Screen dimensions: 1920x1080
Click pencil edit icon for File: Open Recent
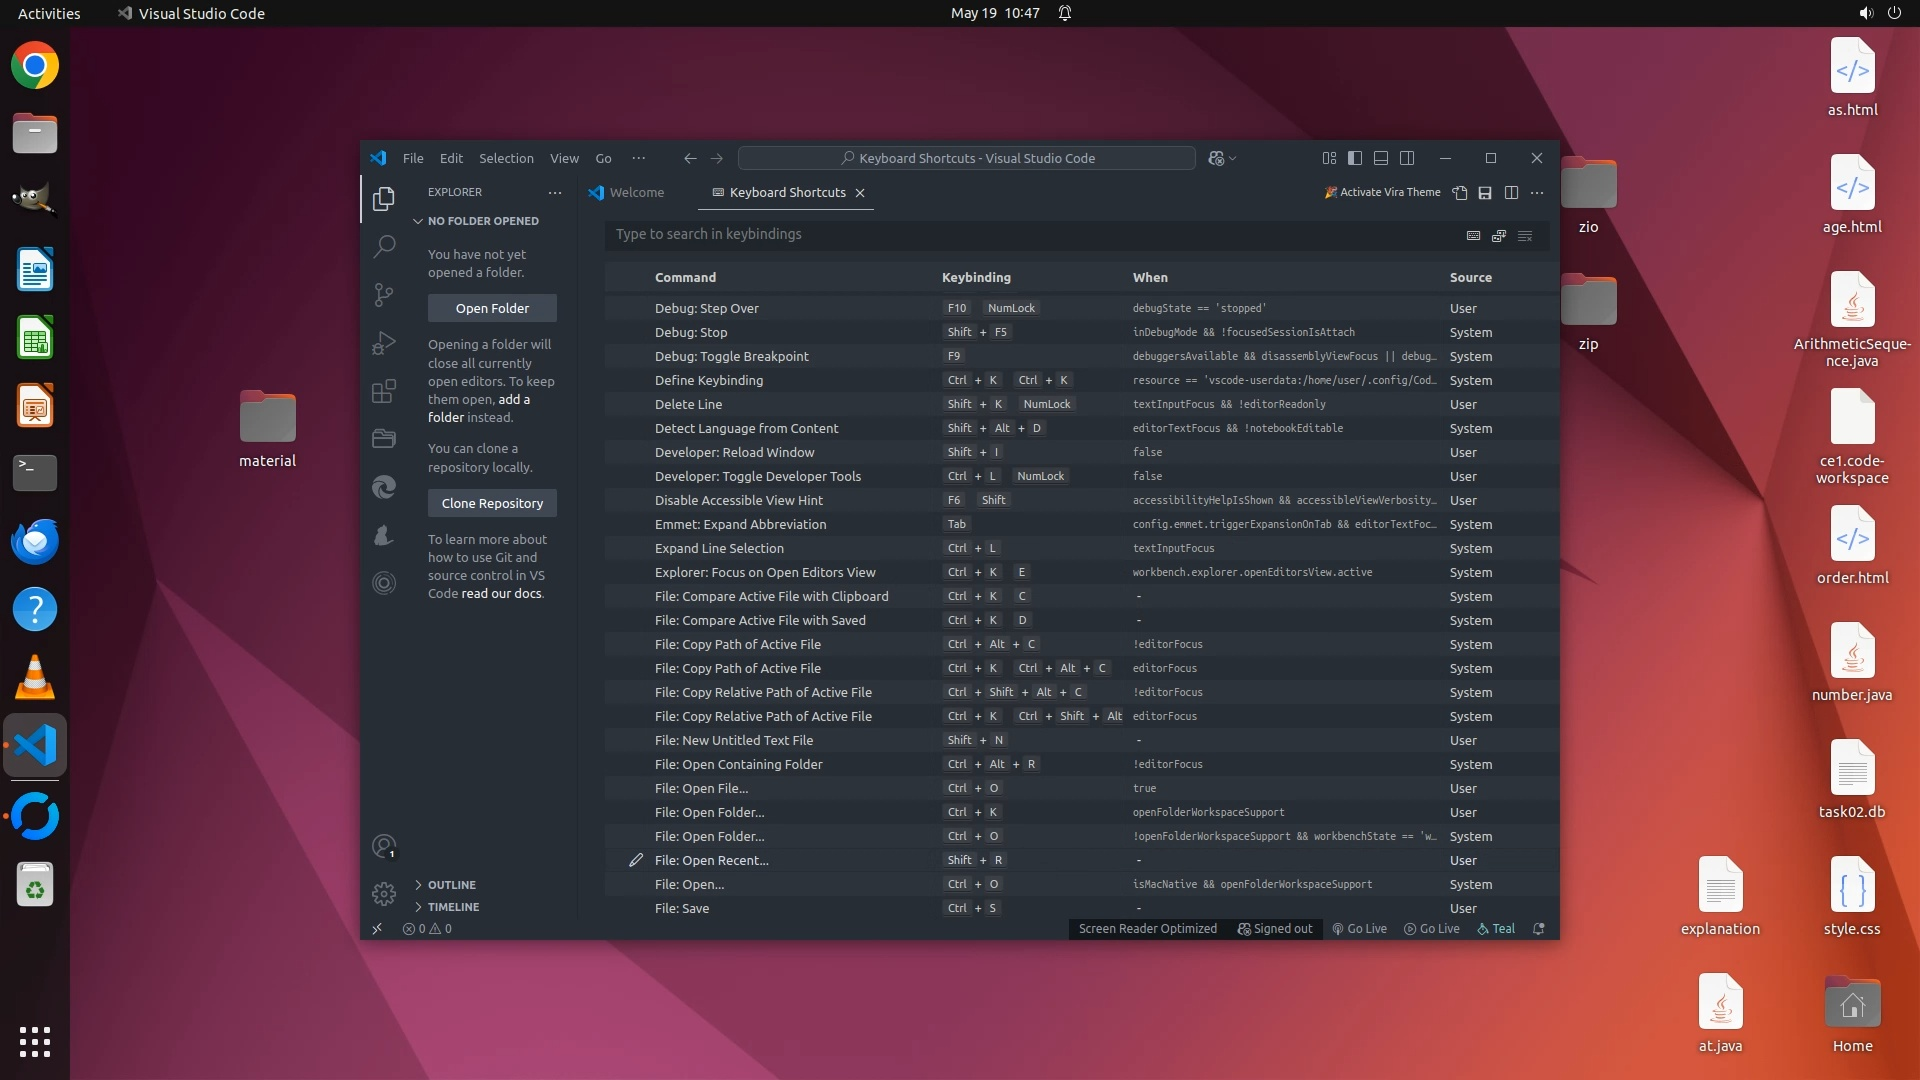click(635, 860)
